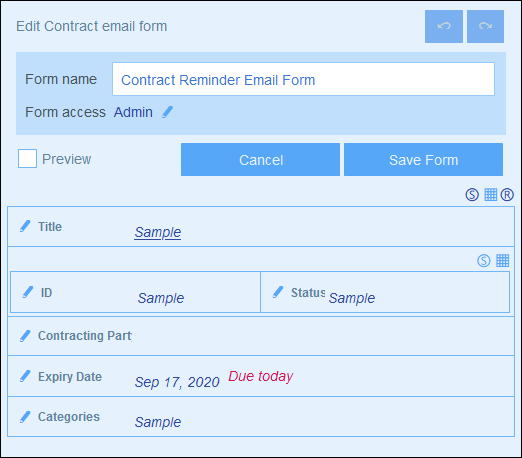Click the pencil icon beside Categories
Screen dimensions: 522x458
coord(25,417)
